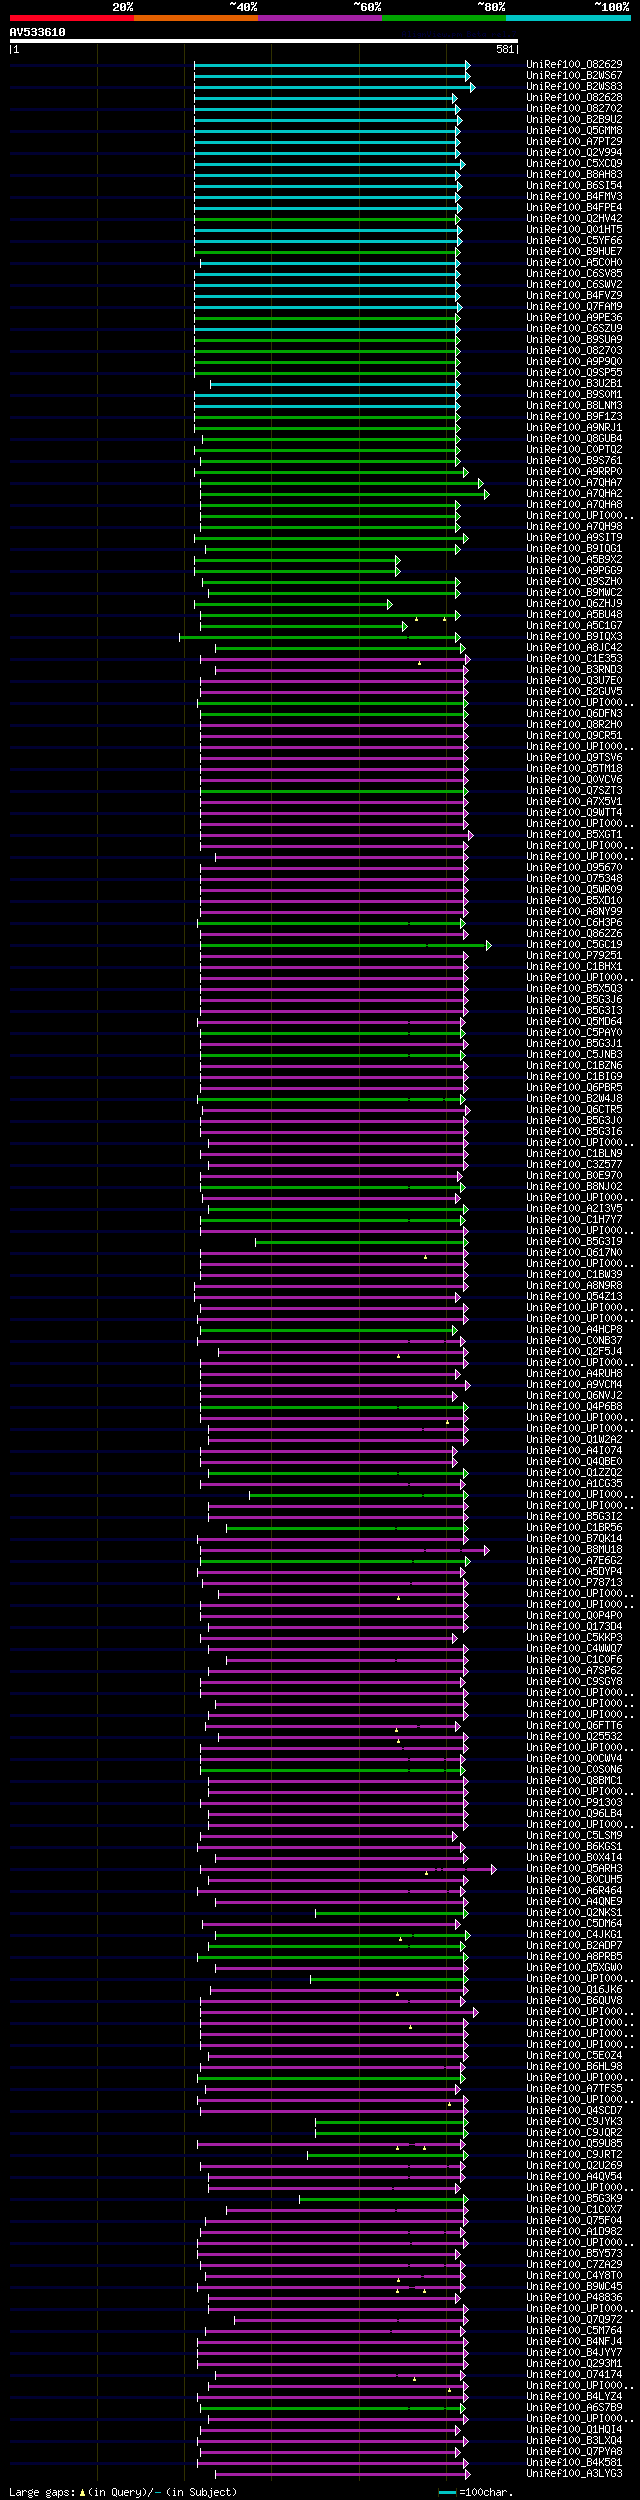Select the UniRef100_B9WC45 label
640x2500 pixels.
[574, 2287]
